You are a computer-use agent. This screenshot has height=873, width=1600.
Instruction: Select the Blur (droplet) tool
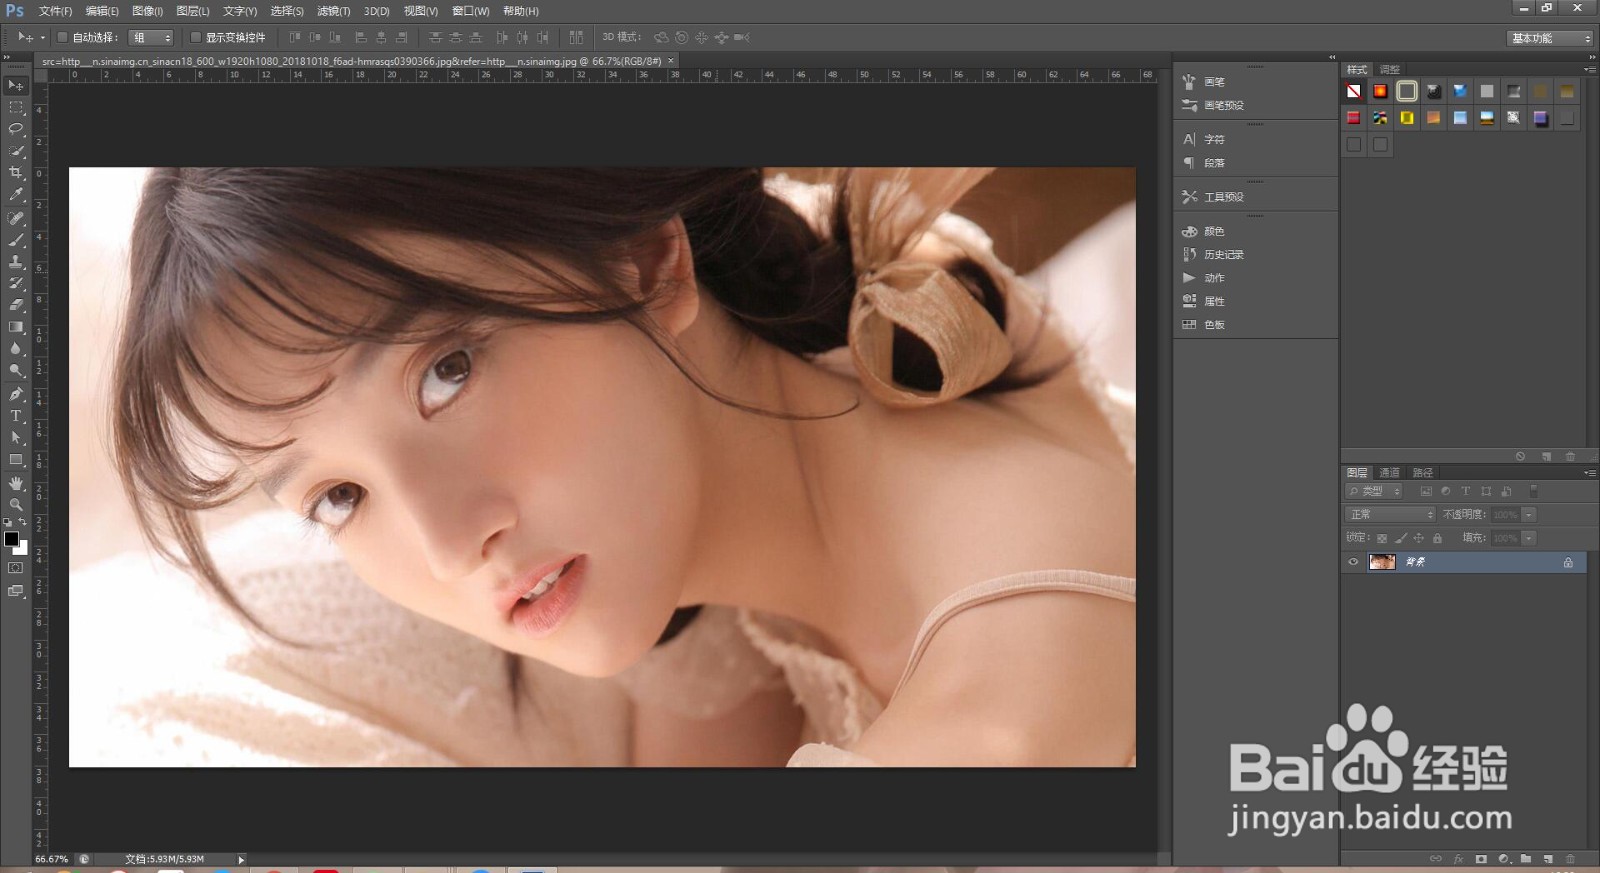click(16, 349)
